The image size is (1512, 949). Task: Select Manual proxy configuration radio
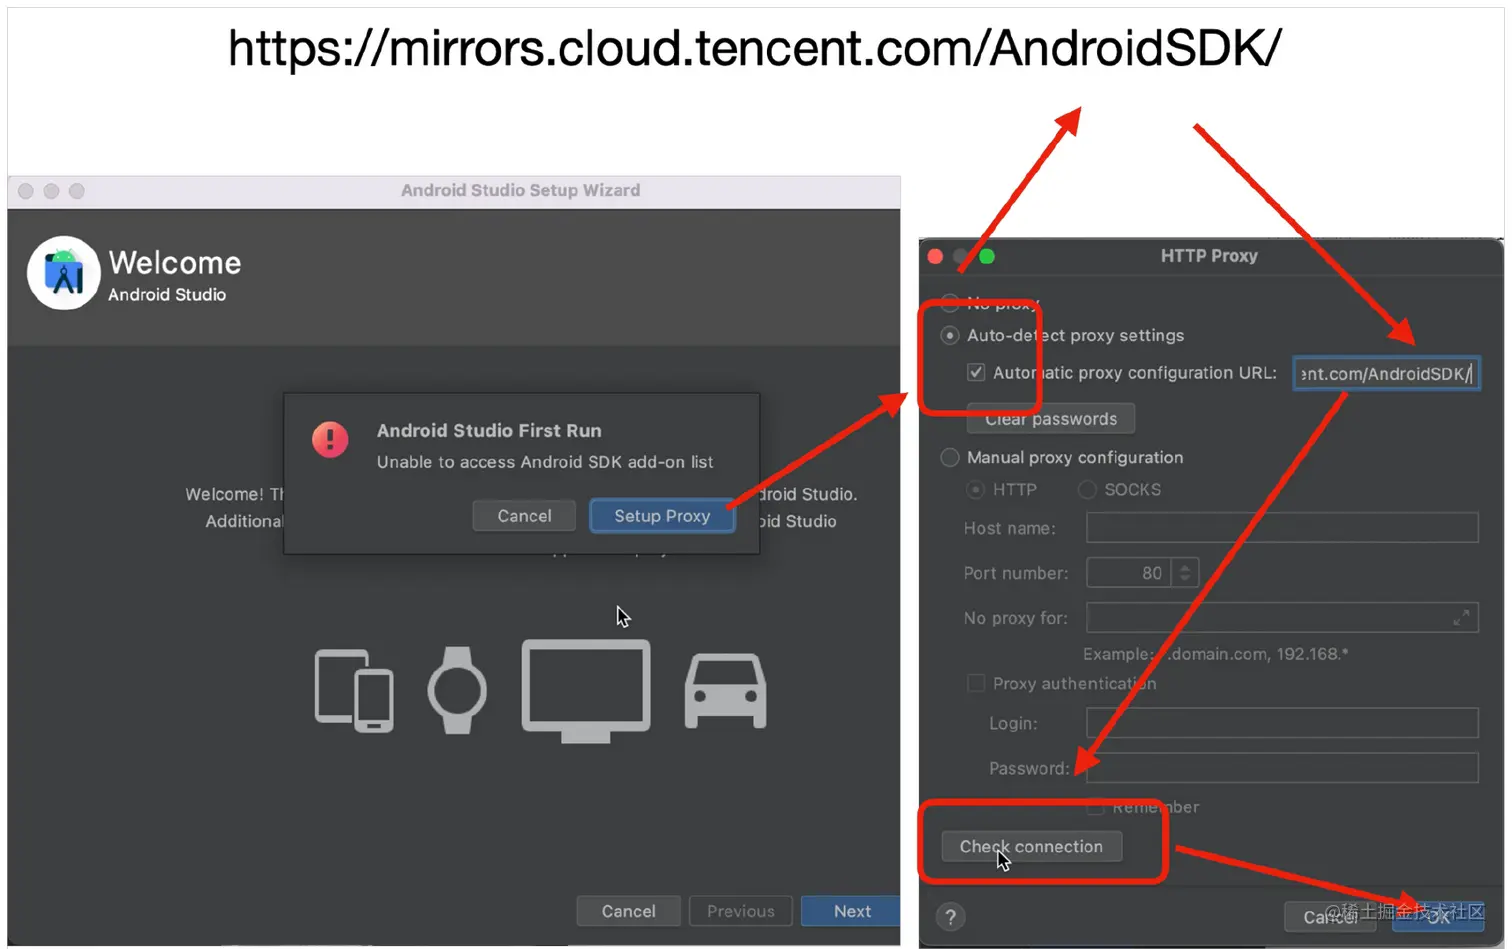[950, 457]
